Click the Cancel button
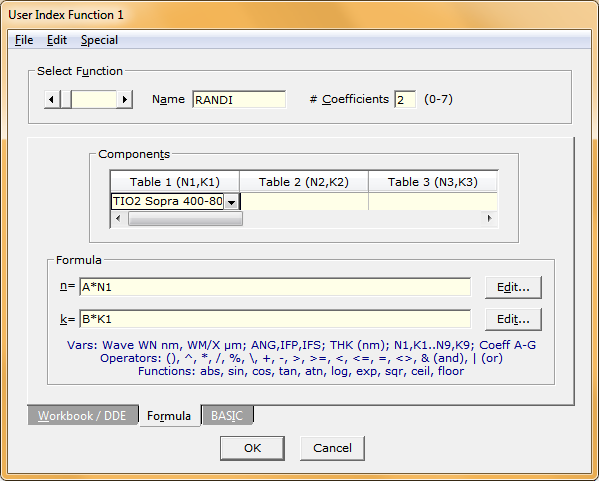599x481 pixels. pos(332,448)
